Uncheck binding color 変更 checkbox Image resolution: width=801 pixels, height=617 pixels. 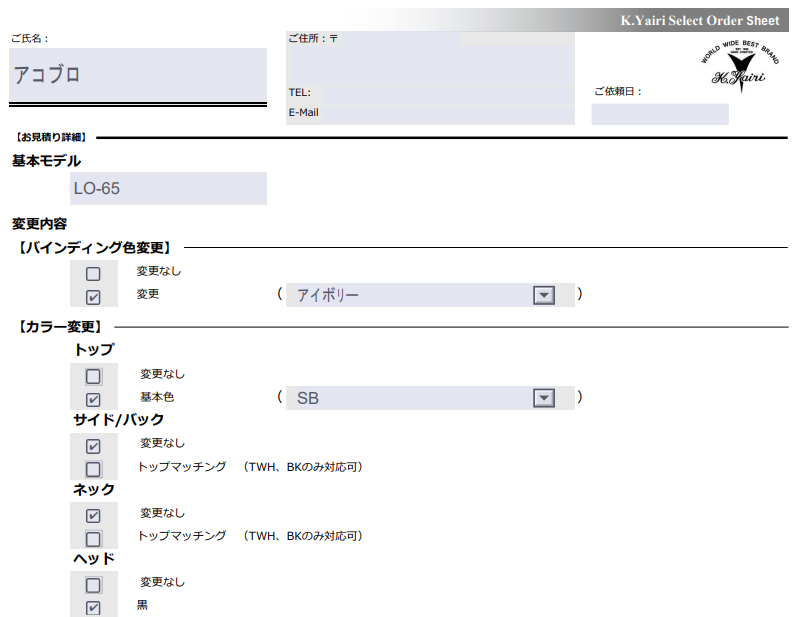coord(93,297)
